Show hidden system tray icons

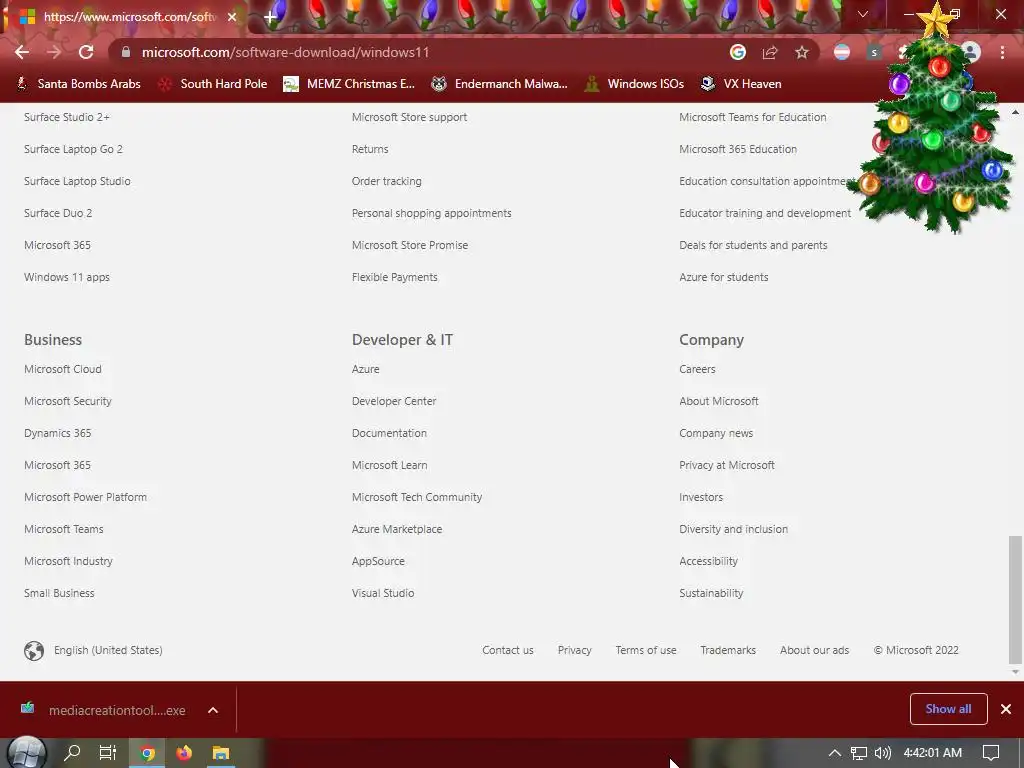click(835, 753)
